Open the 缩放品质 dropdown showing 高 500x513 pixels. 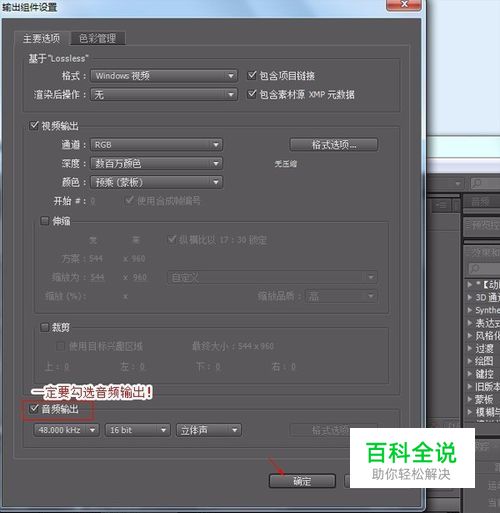(341, 296)
